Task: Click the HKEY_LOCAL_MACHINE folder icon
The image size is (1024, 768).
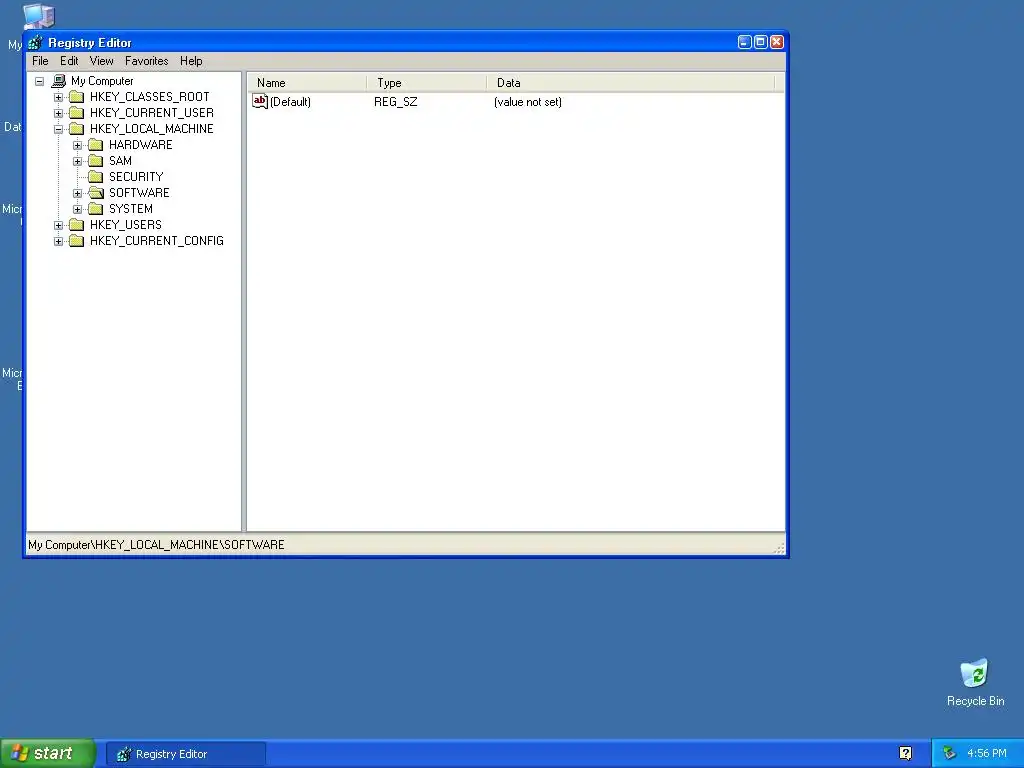Action: [77, 129]
